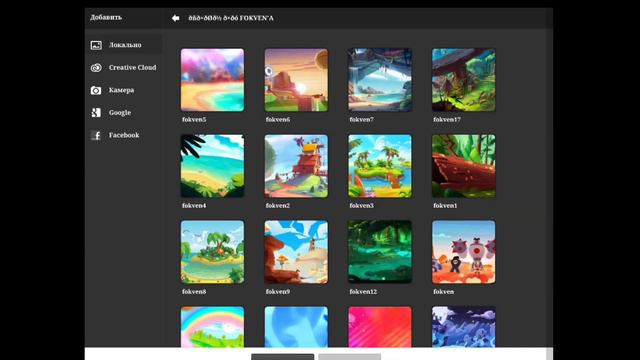This screenshot has height=360, width=640.
Task: Click the fokven6 file name
Action: [278, 120]
